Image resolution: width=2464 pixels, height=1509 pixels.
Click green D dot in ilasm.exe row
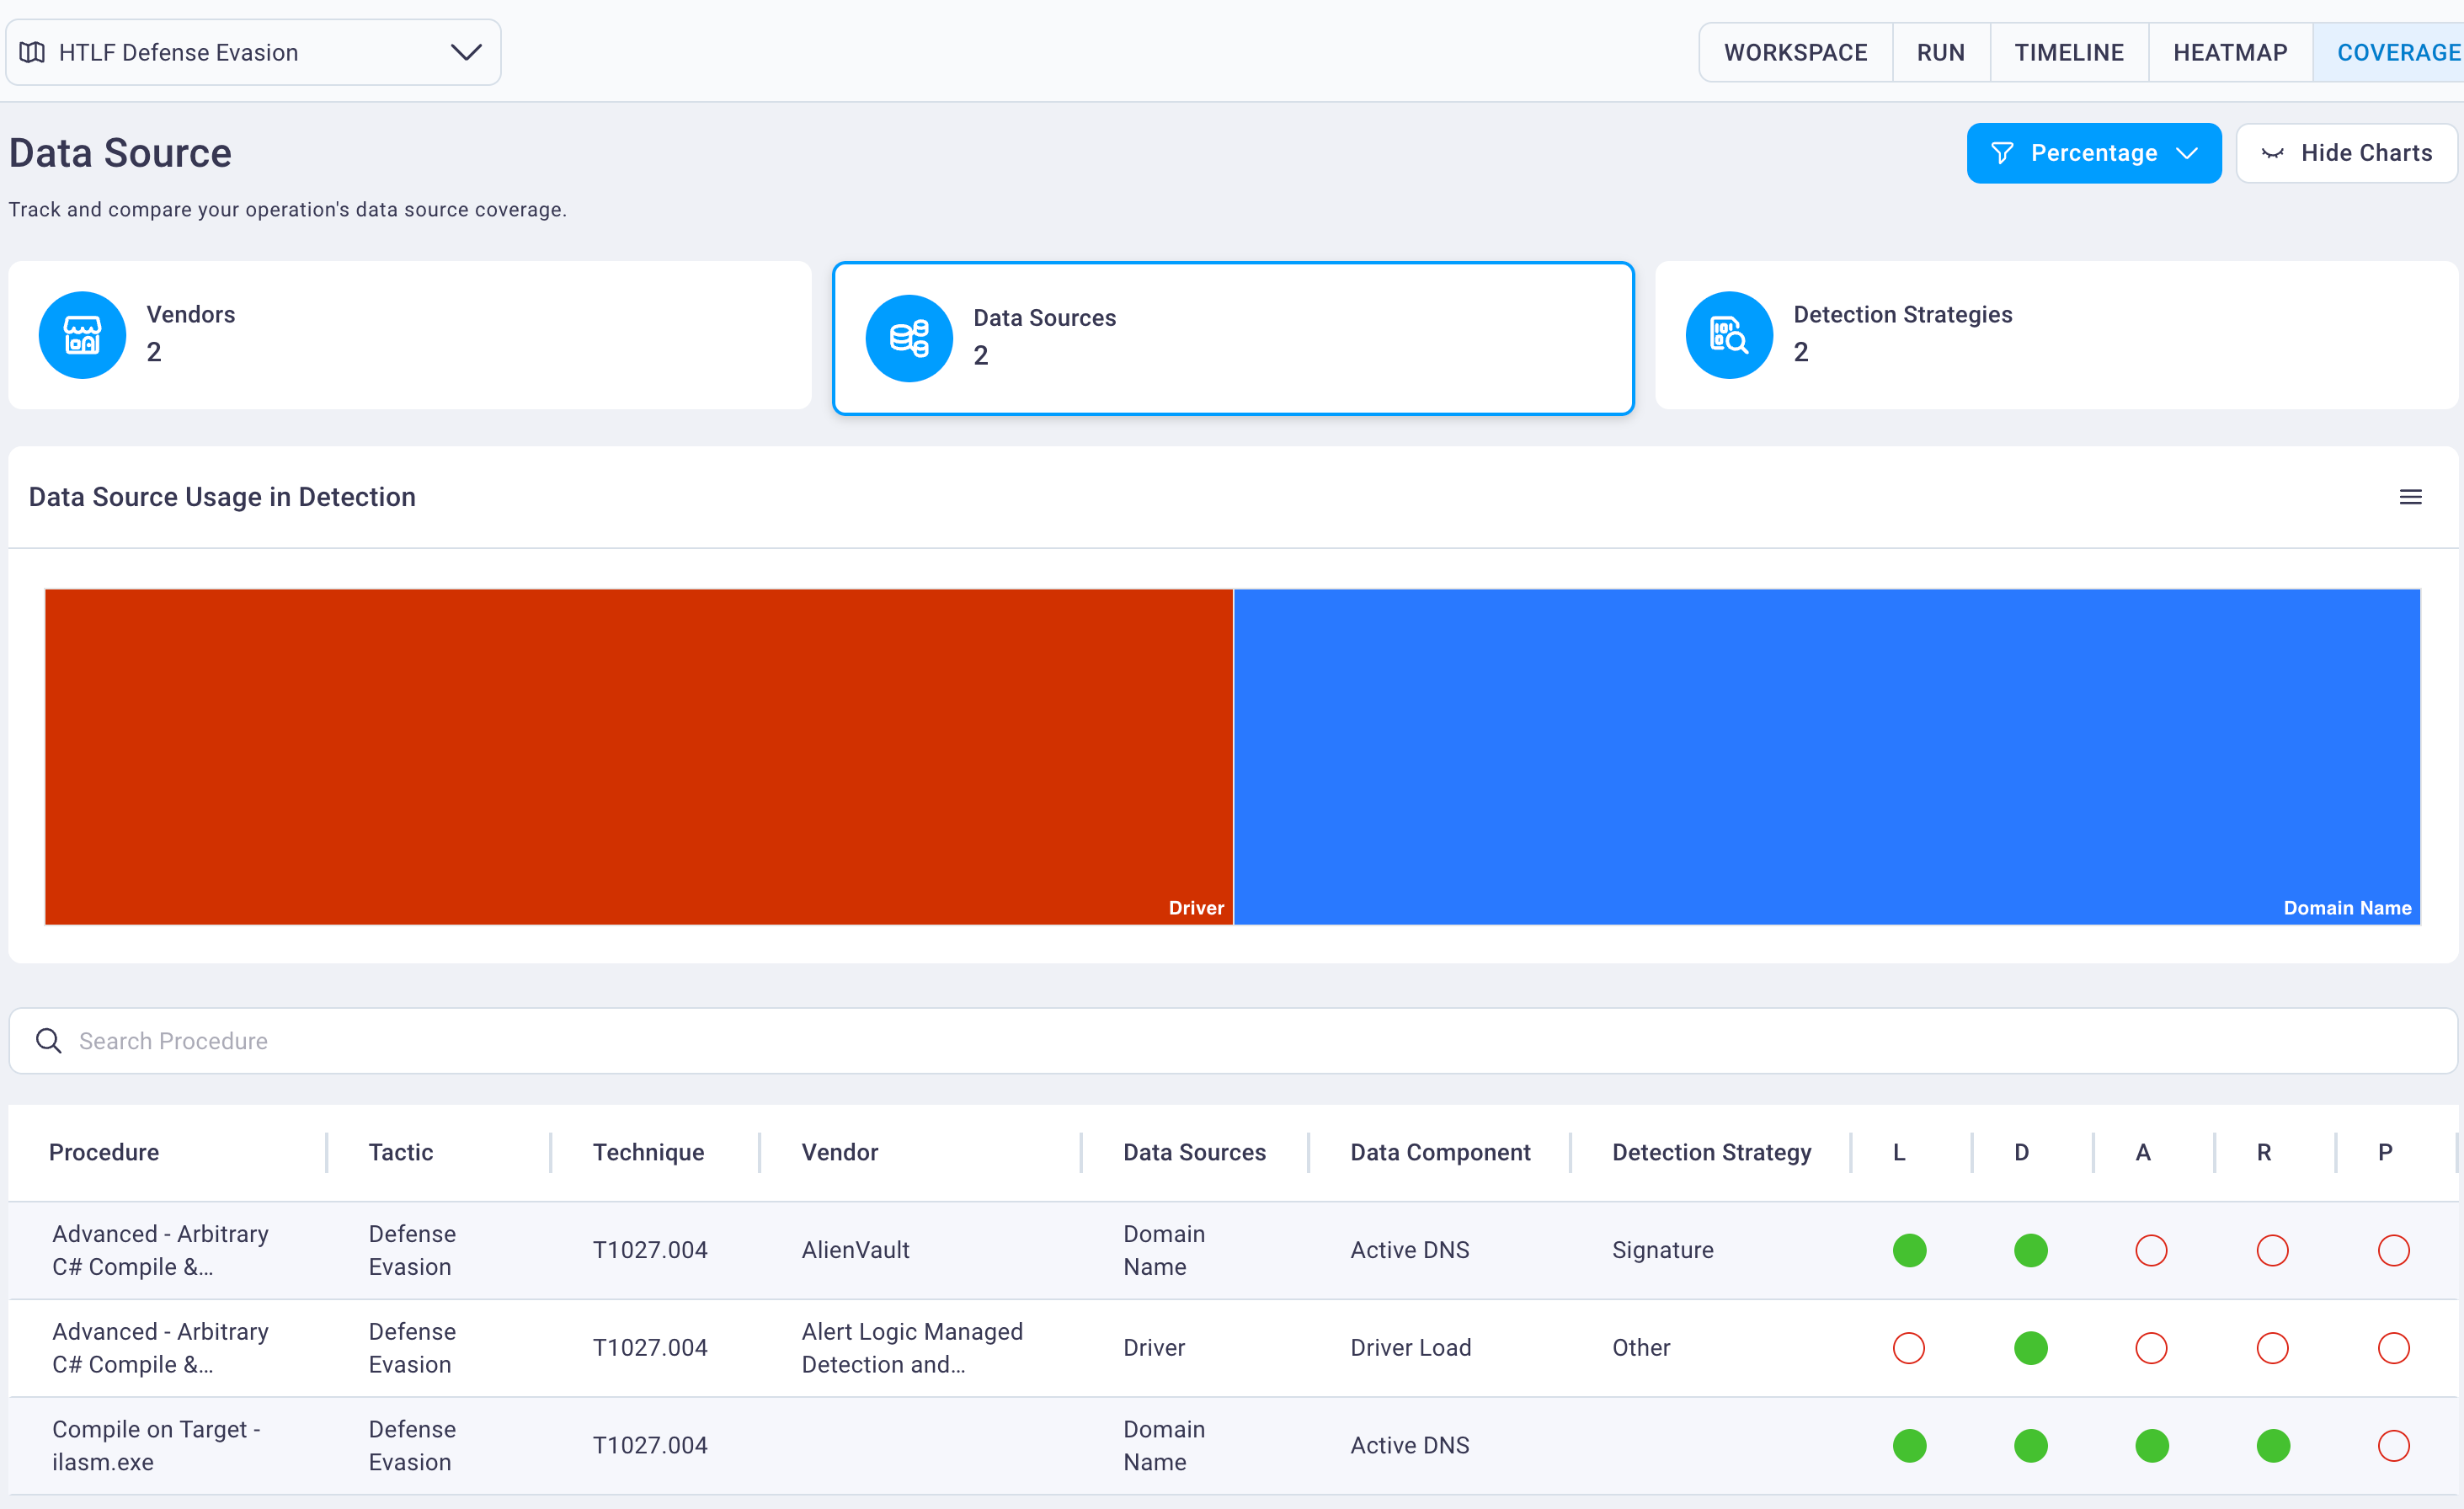(2030, 1446)
